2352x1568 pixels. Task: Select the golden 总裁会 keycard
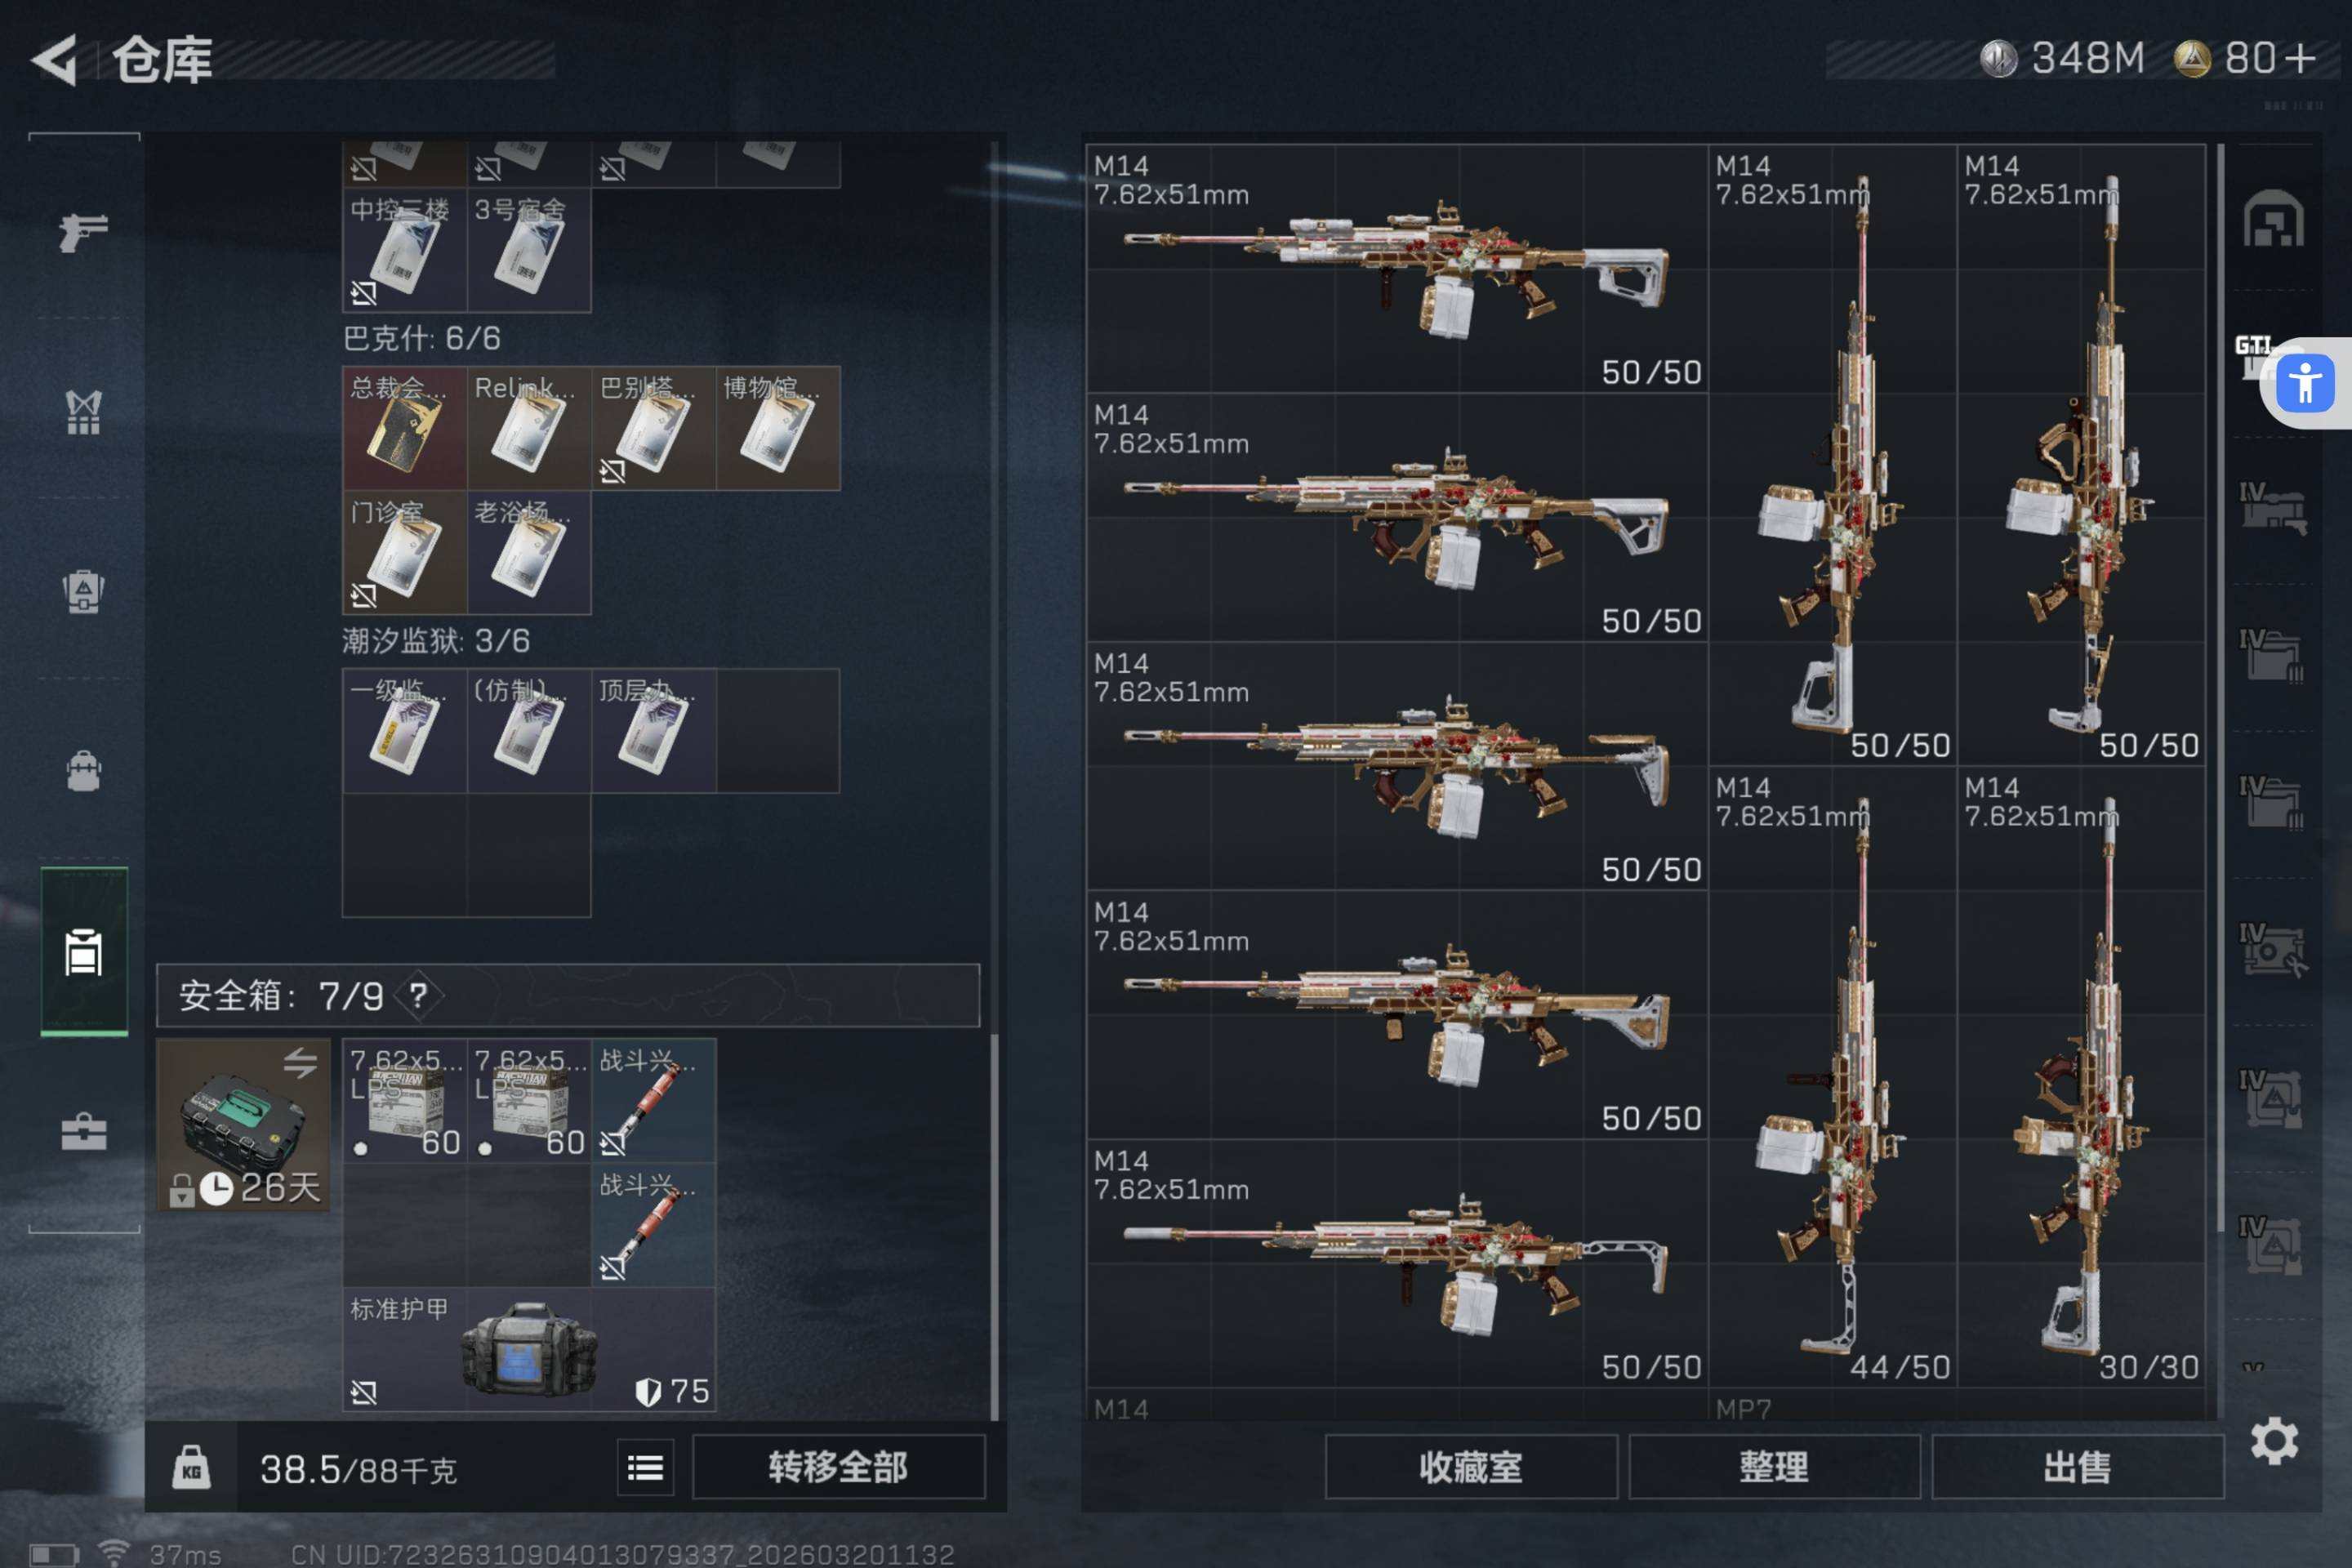point(404,428)
